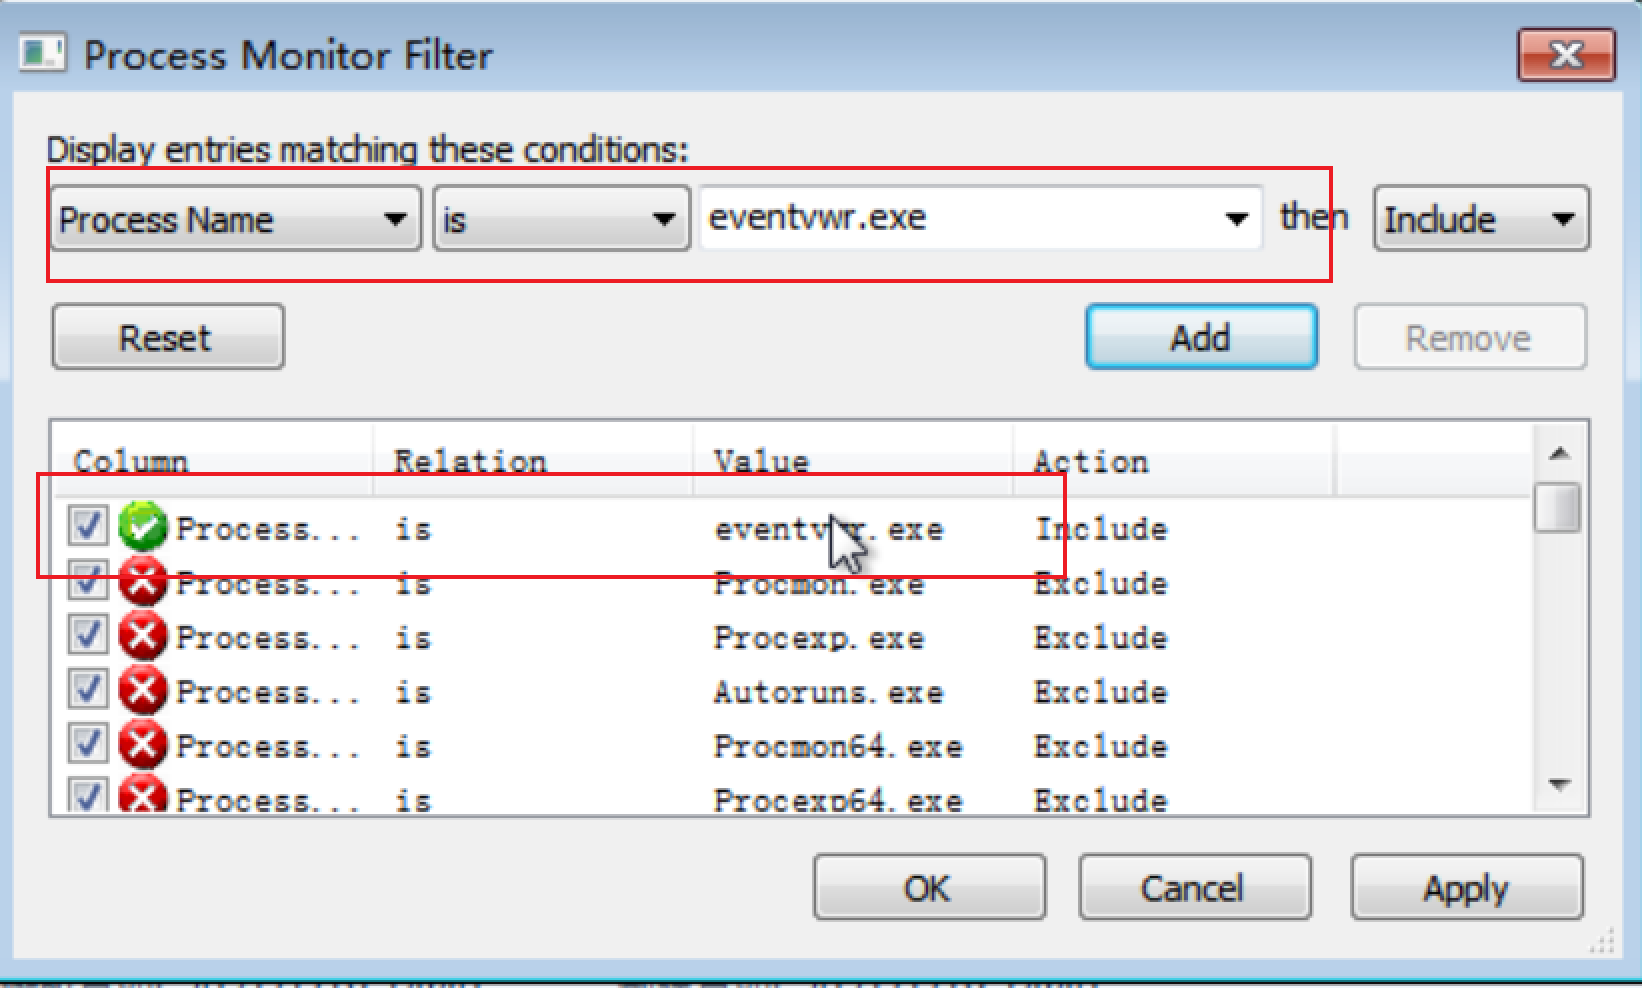Click the red exclude icon for Procmon.exe
The image size is (1642, 988).
click(142, 582)
